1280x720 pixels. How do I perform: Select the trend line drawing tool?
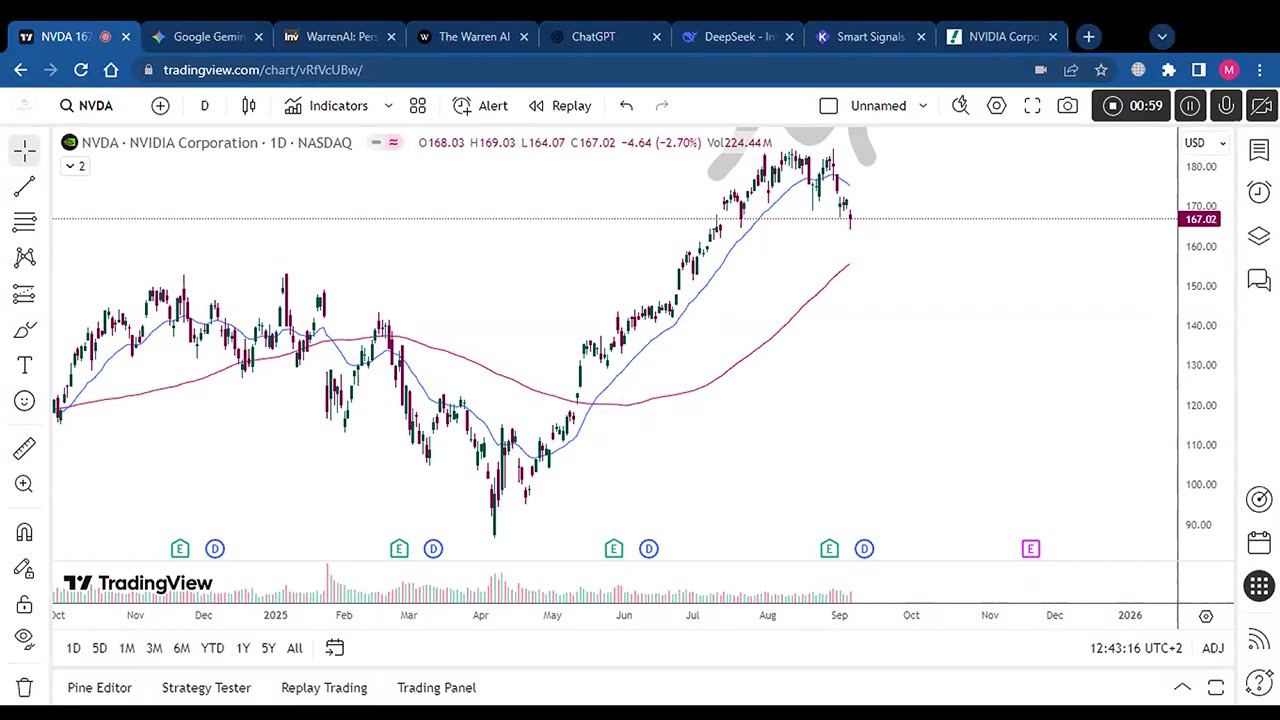click(x=25, y=186)
